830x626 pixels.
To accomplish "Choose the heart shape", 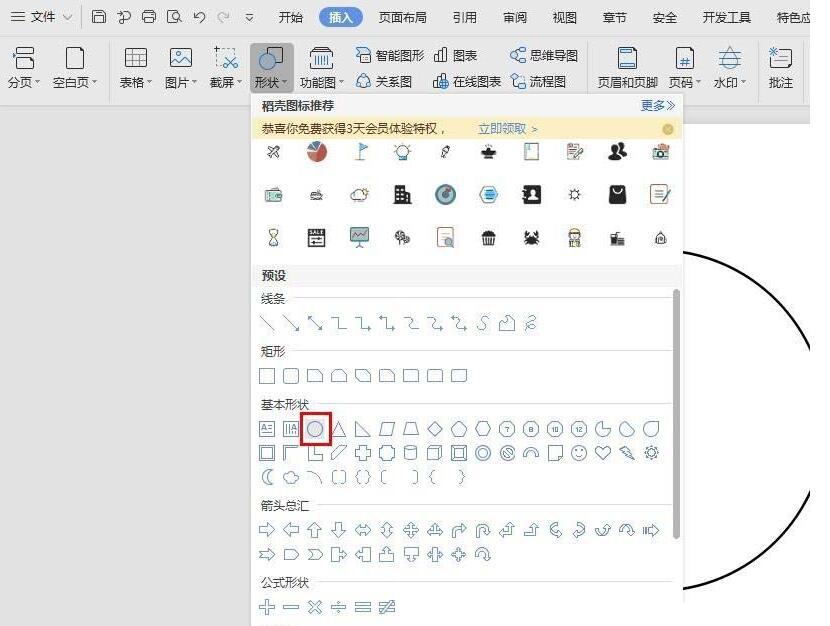I will (x=602, y=453).
